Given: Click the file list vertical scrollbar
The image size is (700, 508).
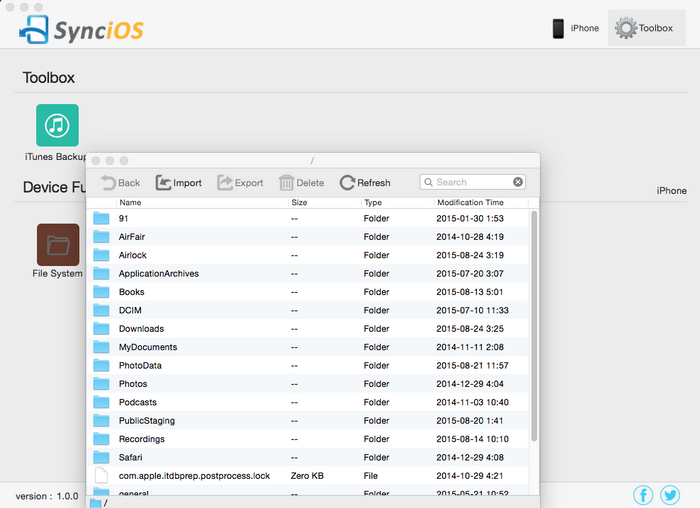Looking at the screenshot, I should [x=534, y=326].
